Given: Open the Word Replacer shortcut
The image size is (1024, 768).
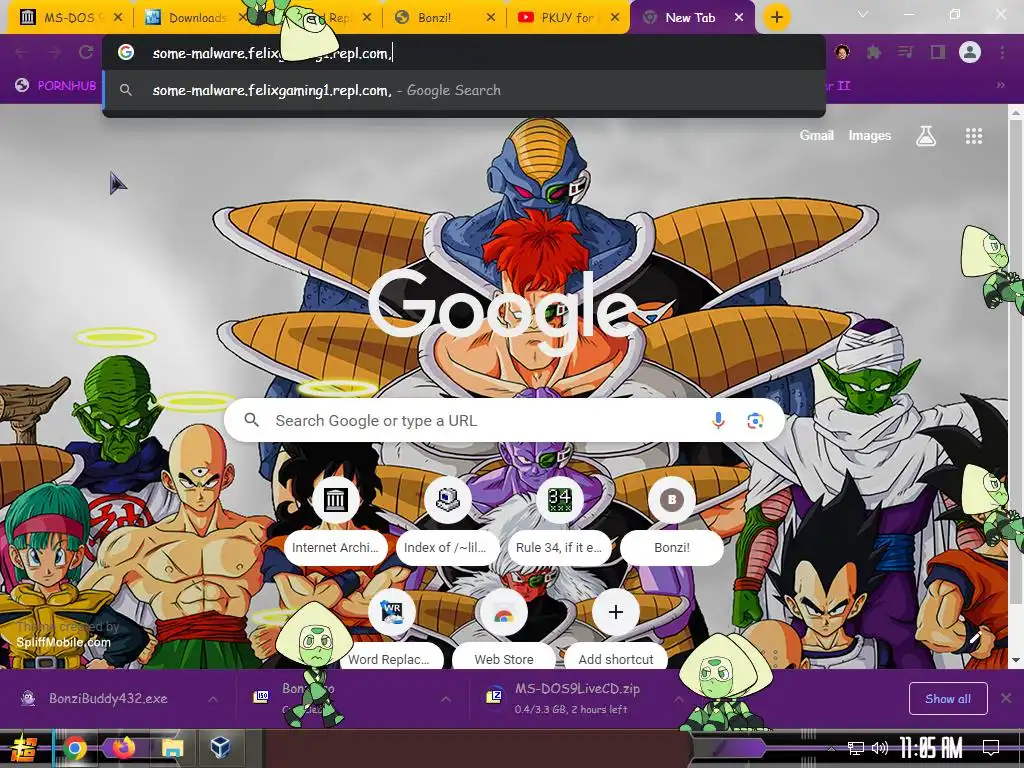Looking at the screenshot, I should coord(391,630).
